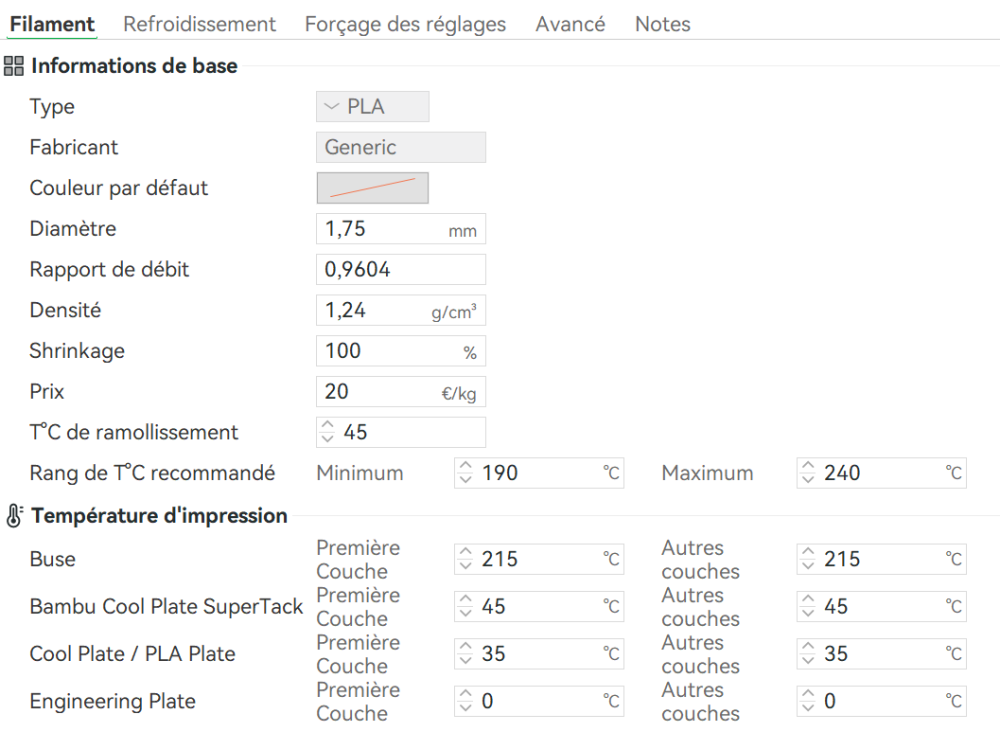1000x732 pixels.
Task: Open the Type PLA dropdown
Action: tap(372, 107)
